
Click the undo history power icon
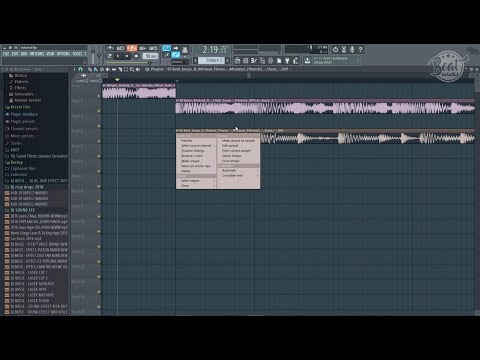(335, 50)
